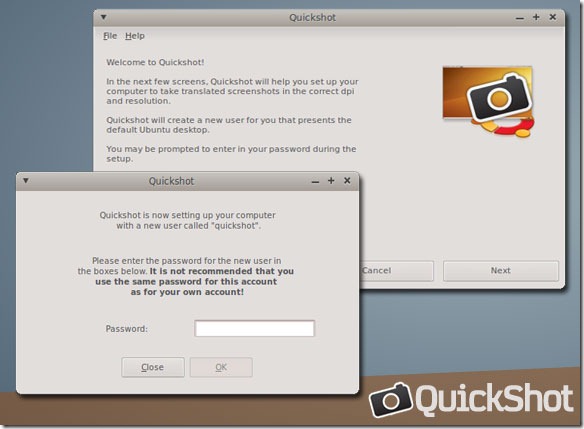Close the Quickshot password dialog with X
Viewport: 584px width, 429px height.
(347, 181)
